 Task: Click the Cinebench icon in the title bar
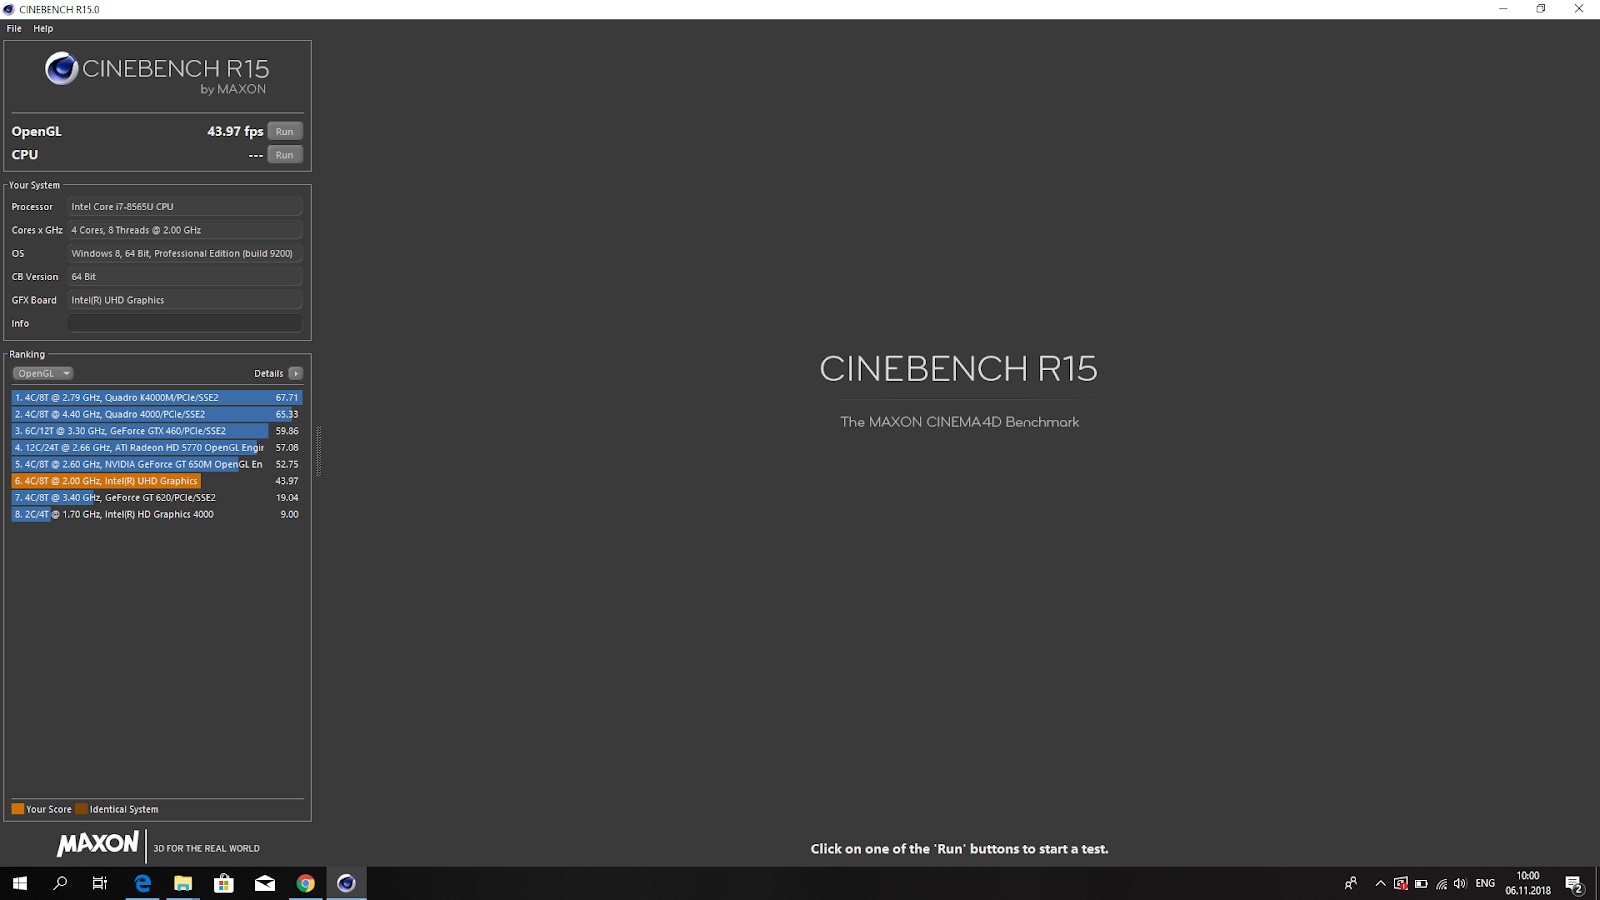pyautogui.click(x=9, y=9)
